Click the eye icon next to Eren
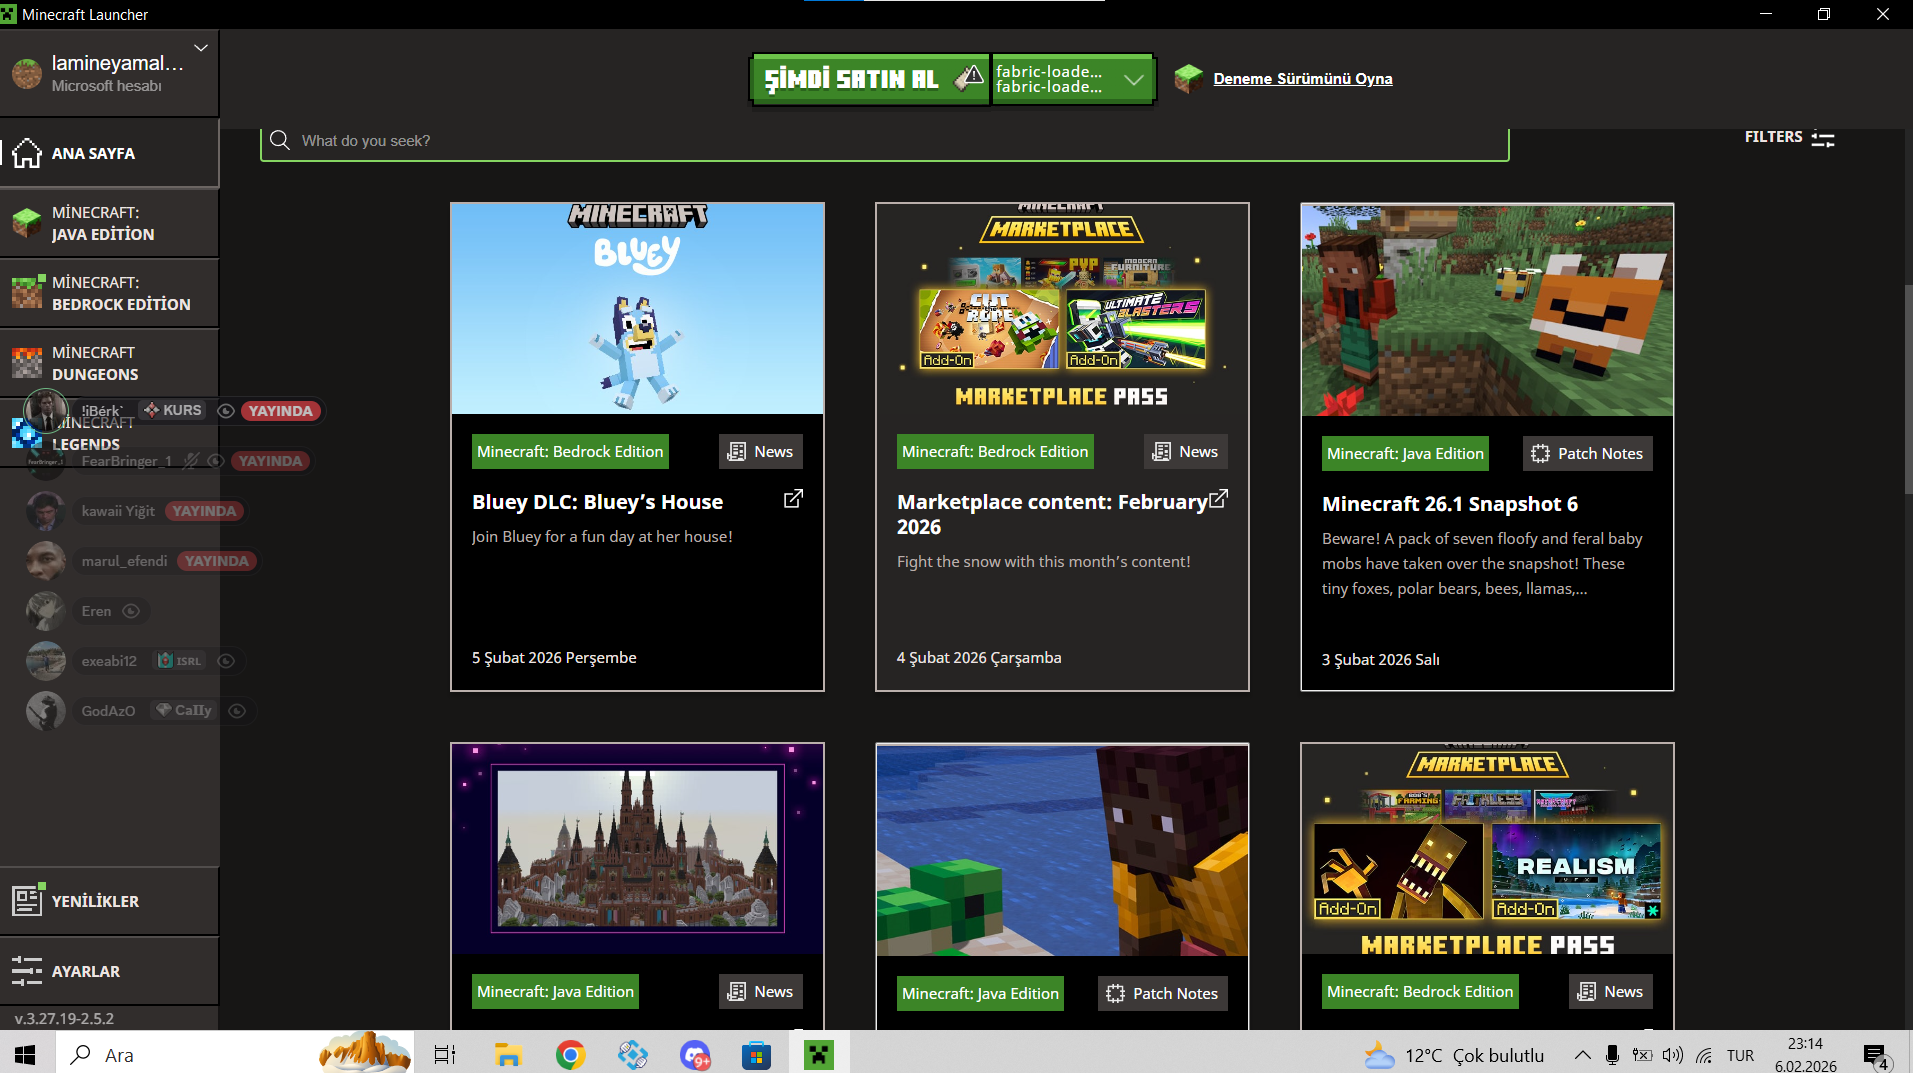 click(x=131, y=611)
